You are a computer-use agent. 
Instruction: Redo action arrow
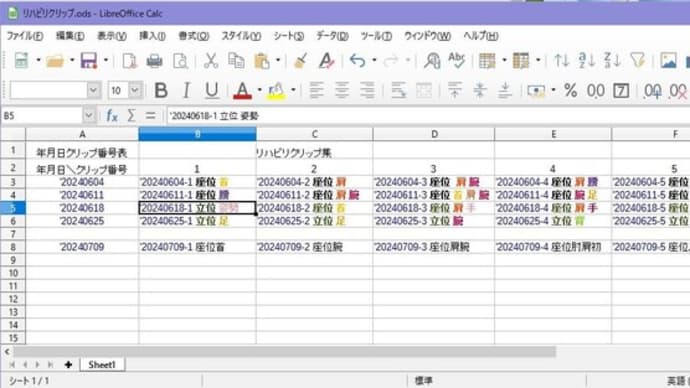391,61
